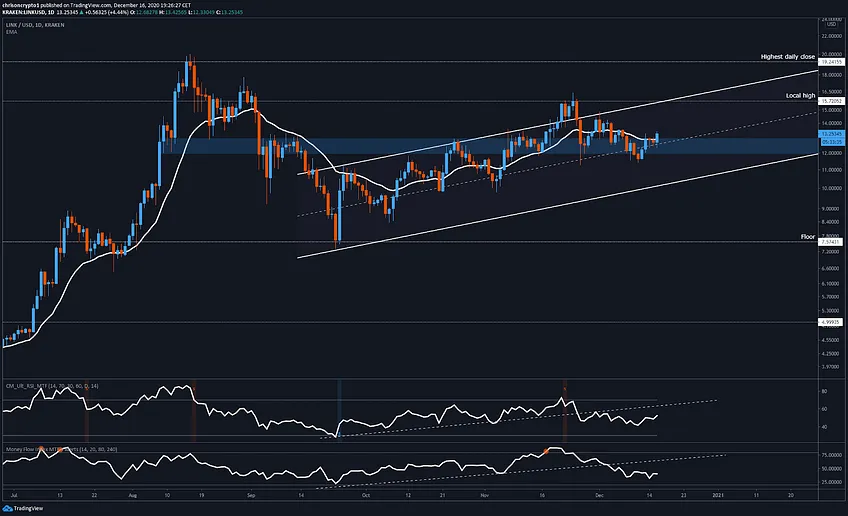
Task: Select the 'Local high' text annotation
Action: [800, 96]
